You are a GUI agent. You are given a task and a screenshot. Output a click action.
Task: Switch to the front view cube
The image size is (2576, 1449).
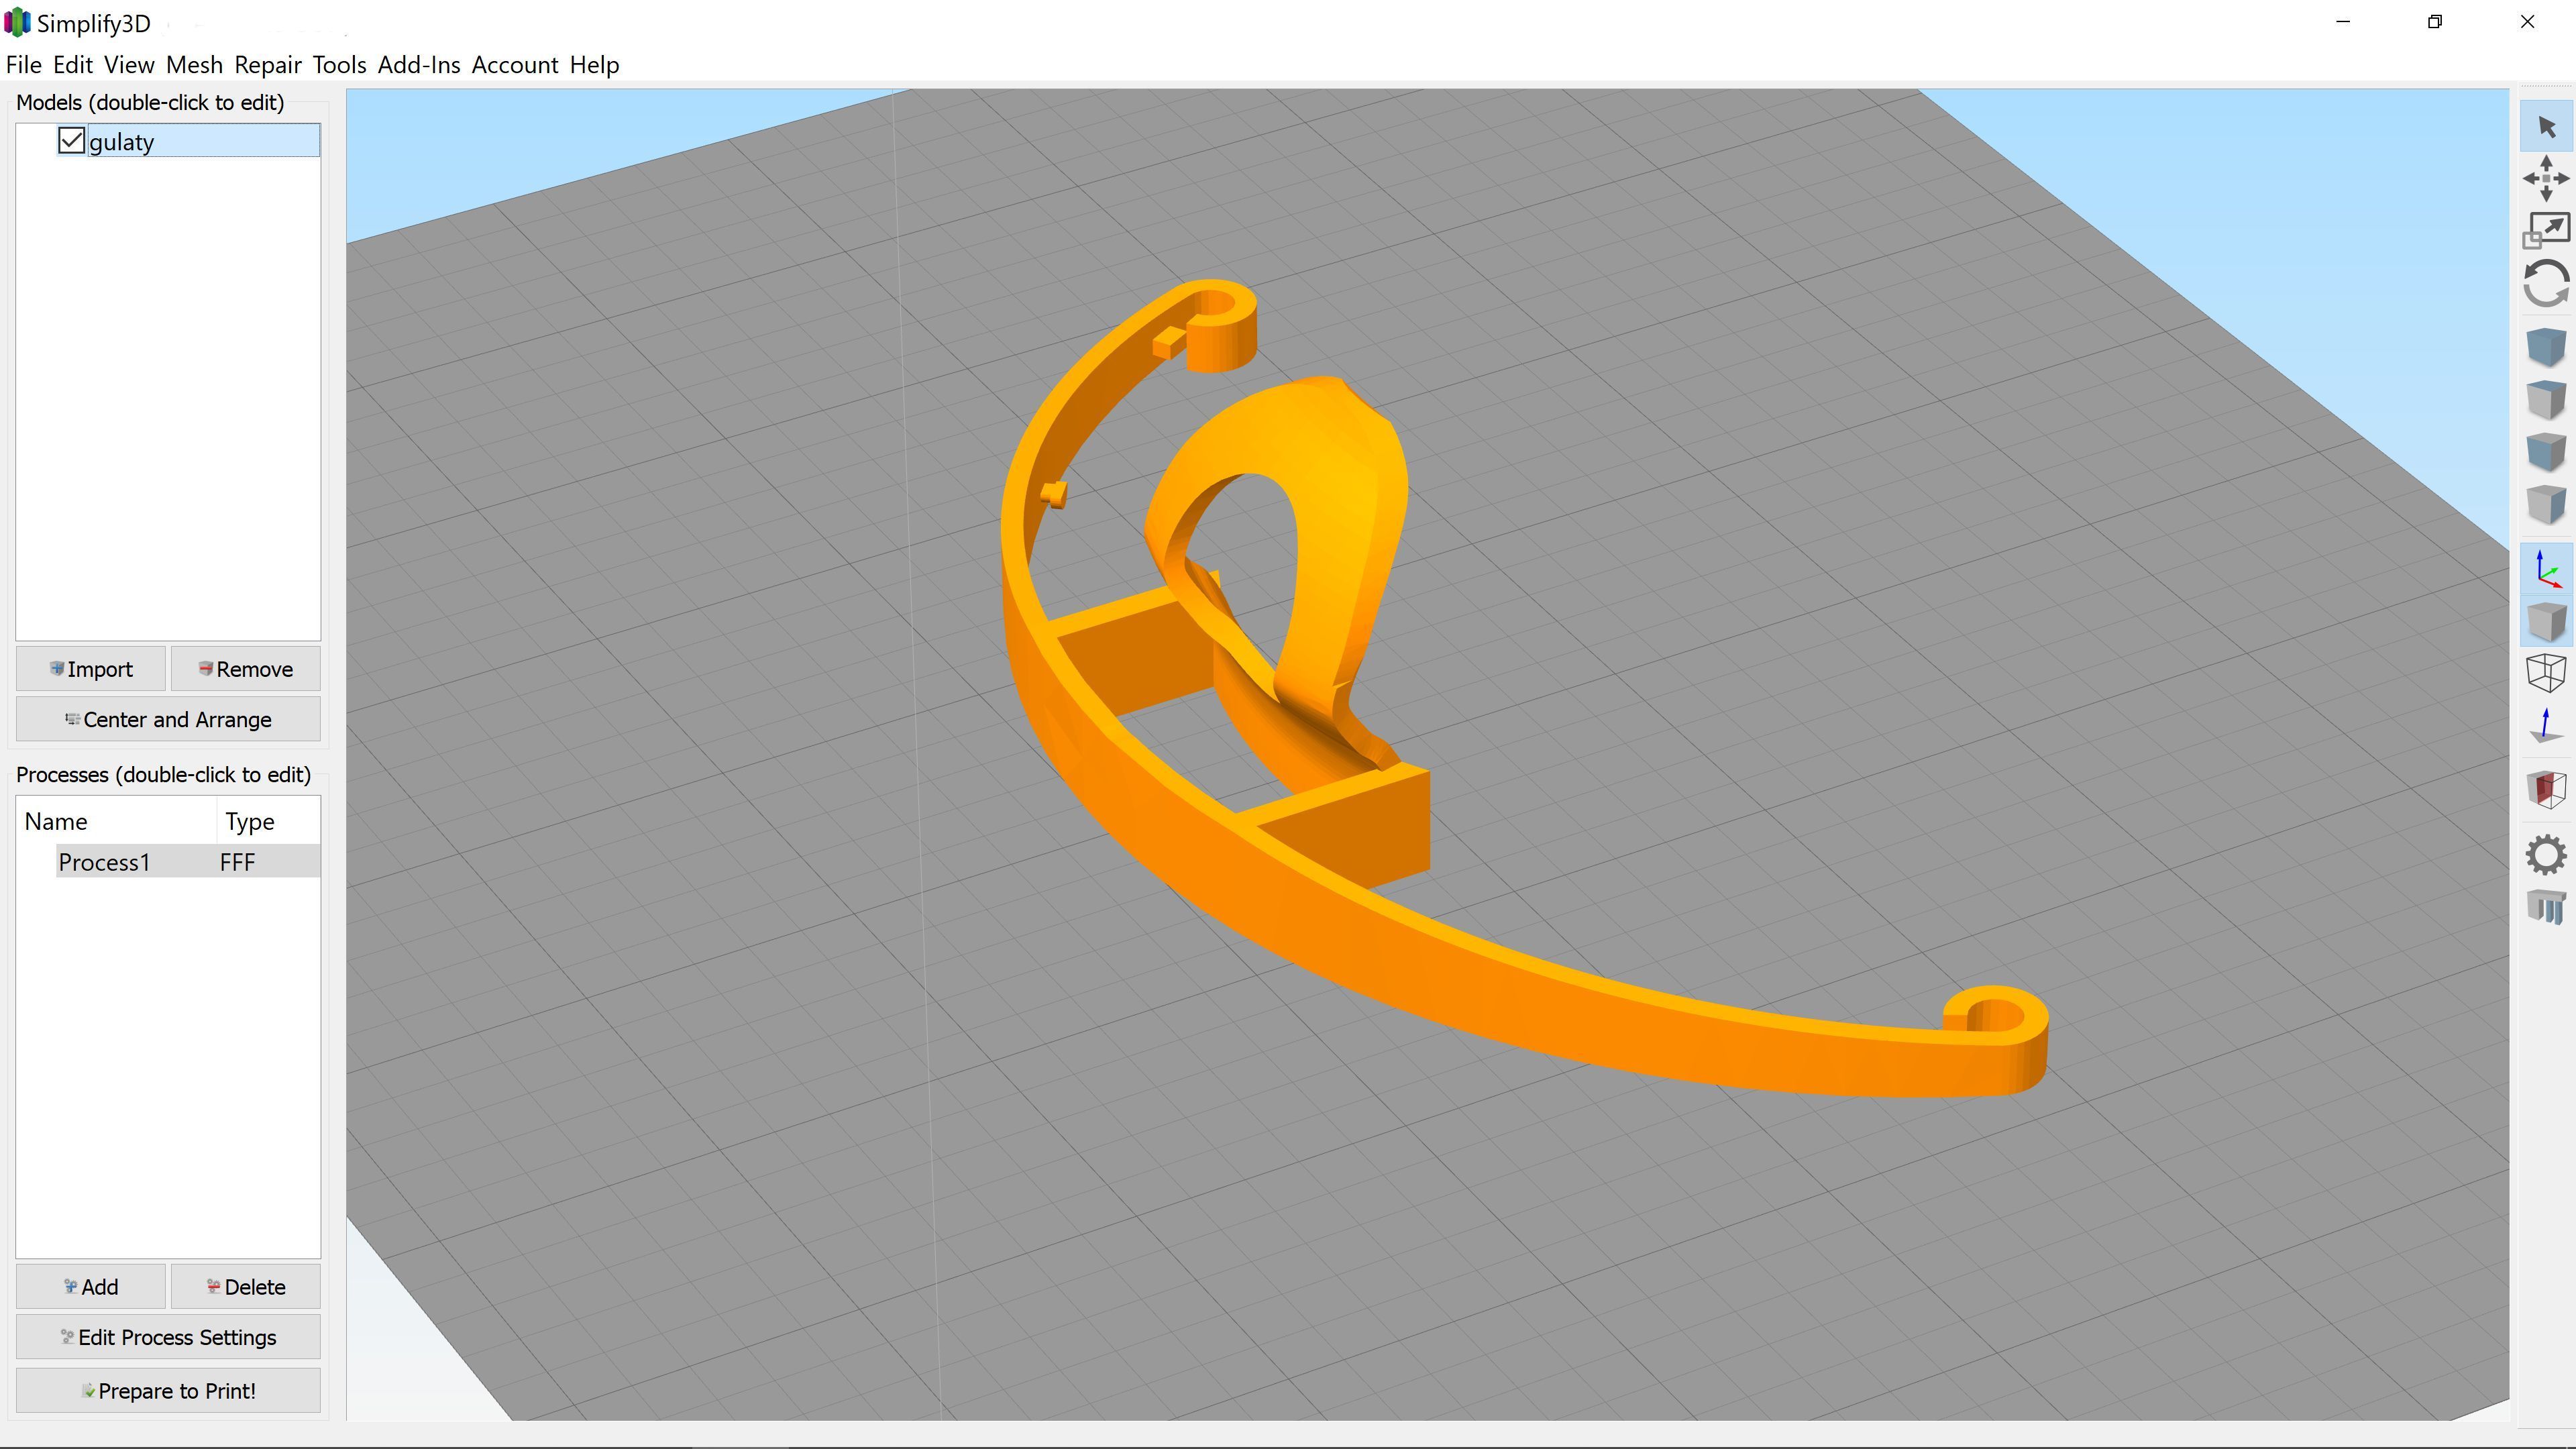click(2546, 451)
